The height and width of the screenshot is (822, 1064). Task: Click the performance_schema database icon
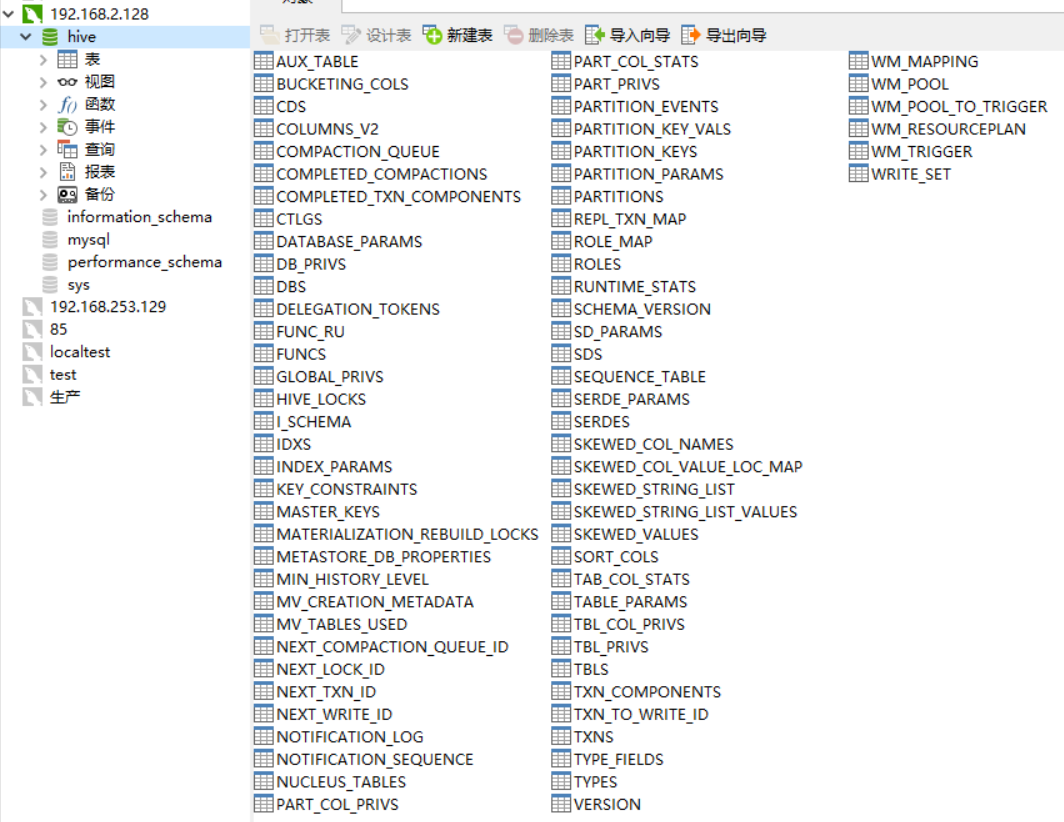click(x=50, y=262)
